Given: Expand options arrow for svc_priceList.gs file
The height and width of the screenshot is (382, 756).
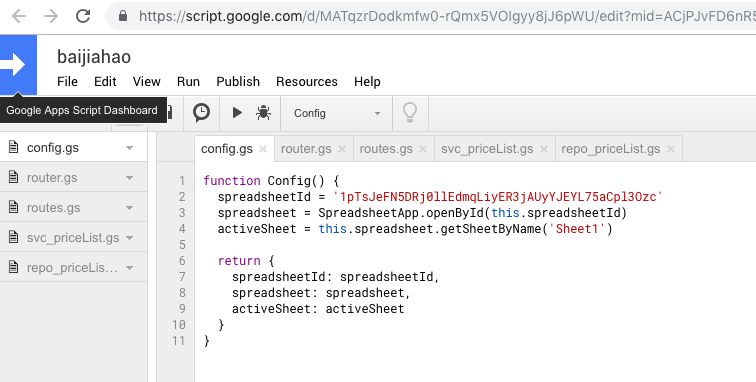Looking at the screenshot, I should pos(129,238).
